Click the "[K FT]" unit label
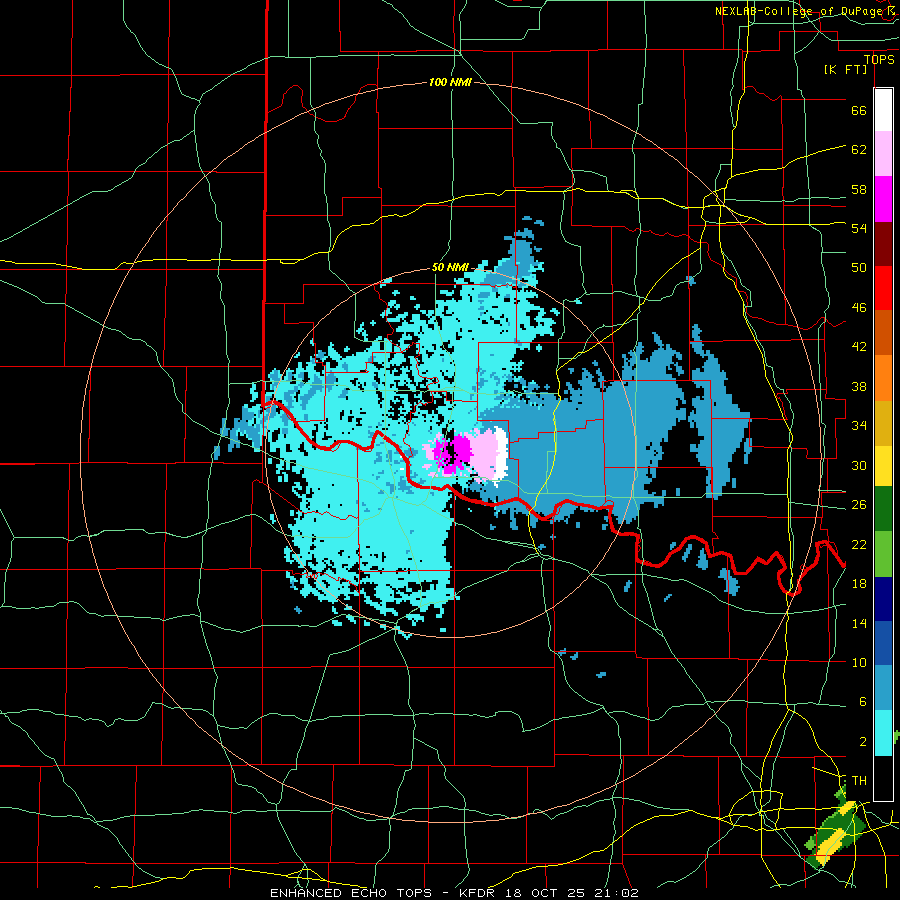Viewport: 900px width, 900px height. point(845,70)
